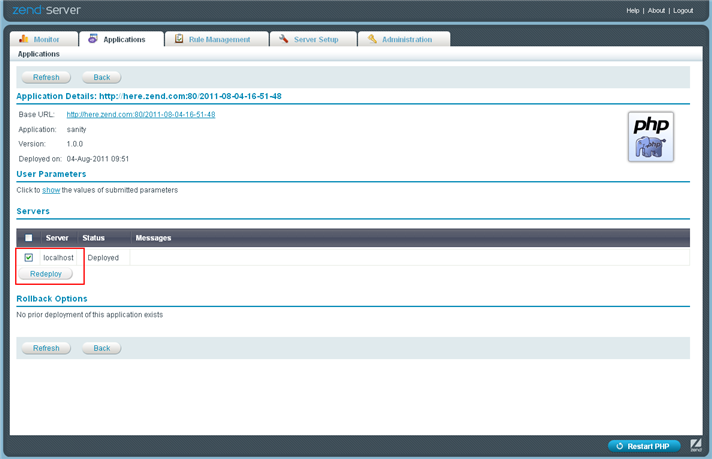Click the Server Setup wrench icon
712x459 pixels.
pyautogui.click(x=284, y=39)
